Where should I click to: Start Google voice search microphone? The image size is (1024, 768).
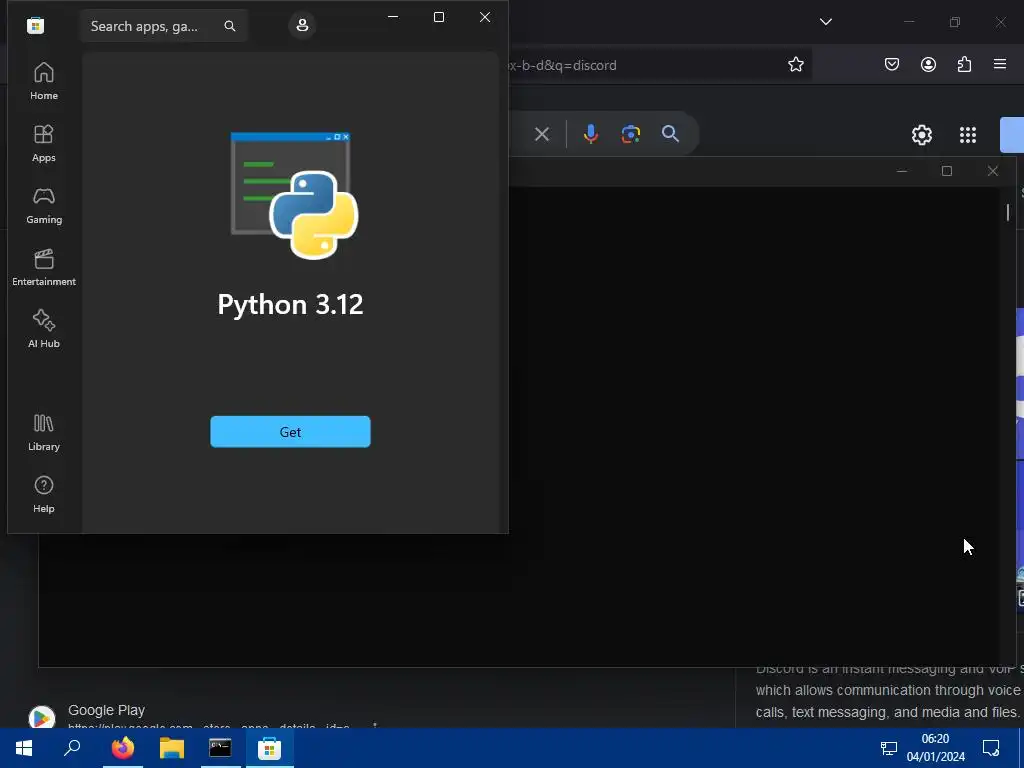tap(590, 134)
